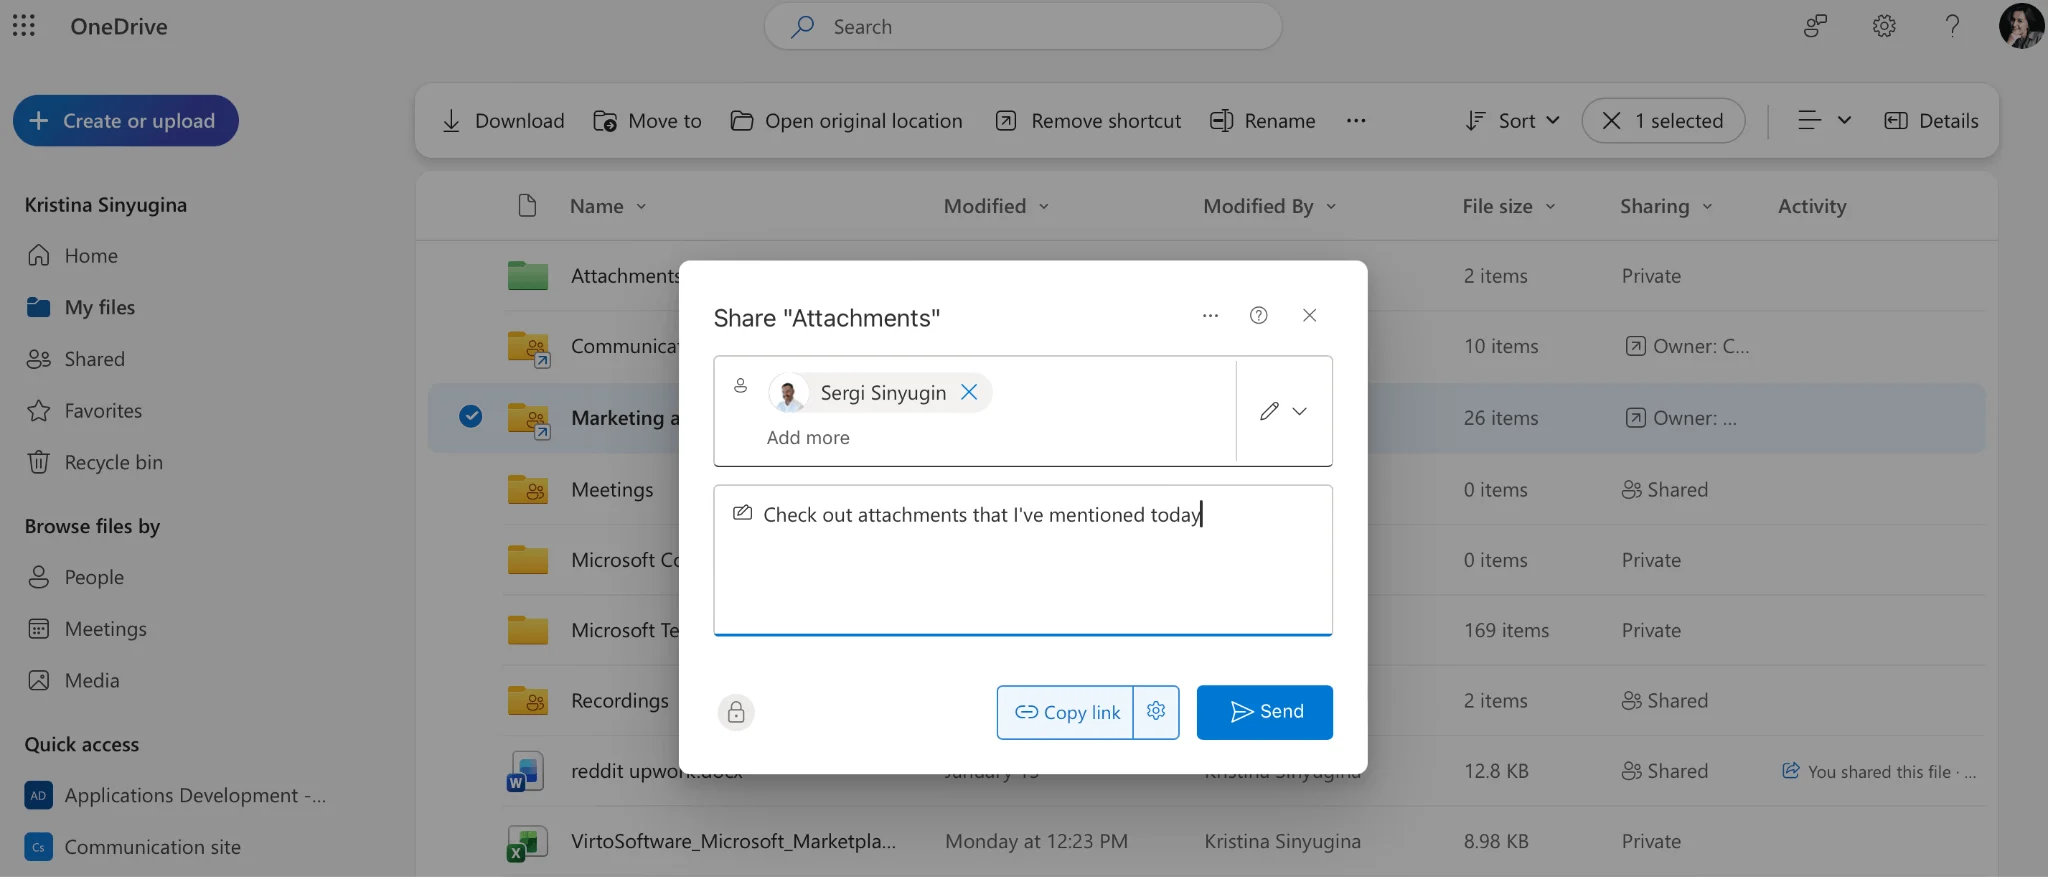Screen dimensions: 2048x877
Task: Click You shared this file activity
Action: [x=1878, y=772]
